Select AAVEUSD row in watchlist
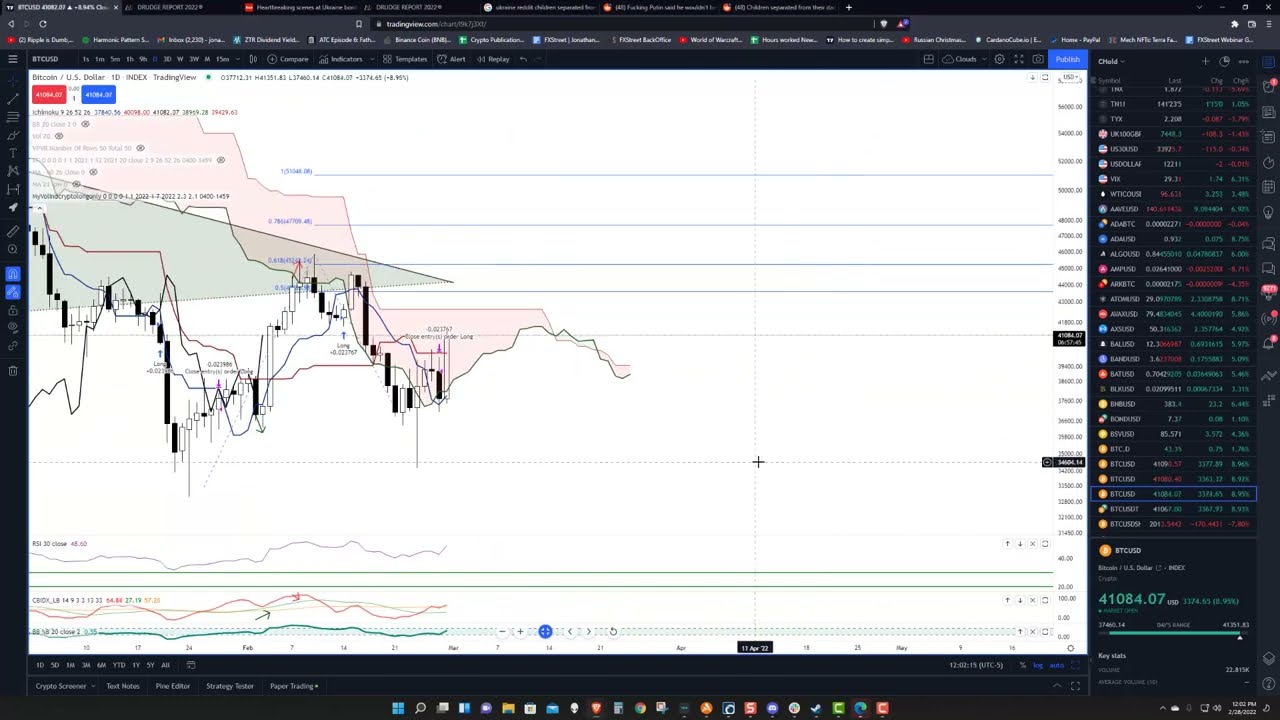Viewport: 1280px width, 720px height. [x=1172, y=209]
